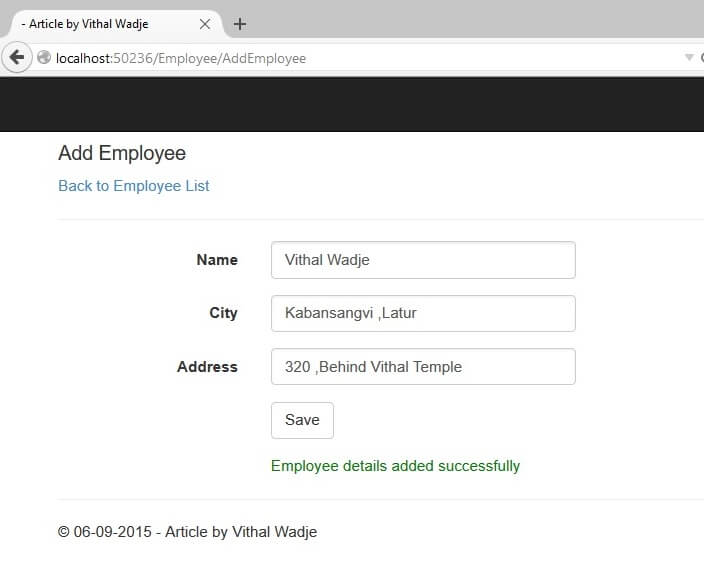This screenshot has width=704, height=571.
Task: Click the Address field label
Action: coord(207,367)
